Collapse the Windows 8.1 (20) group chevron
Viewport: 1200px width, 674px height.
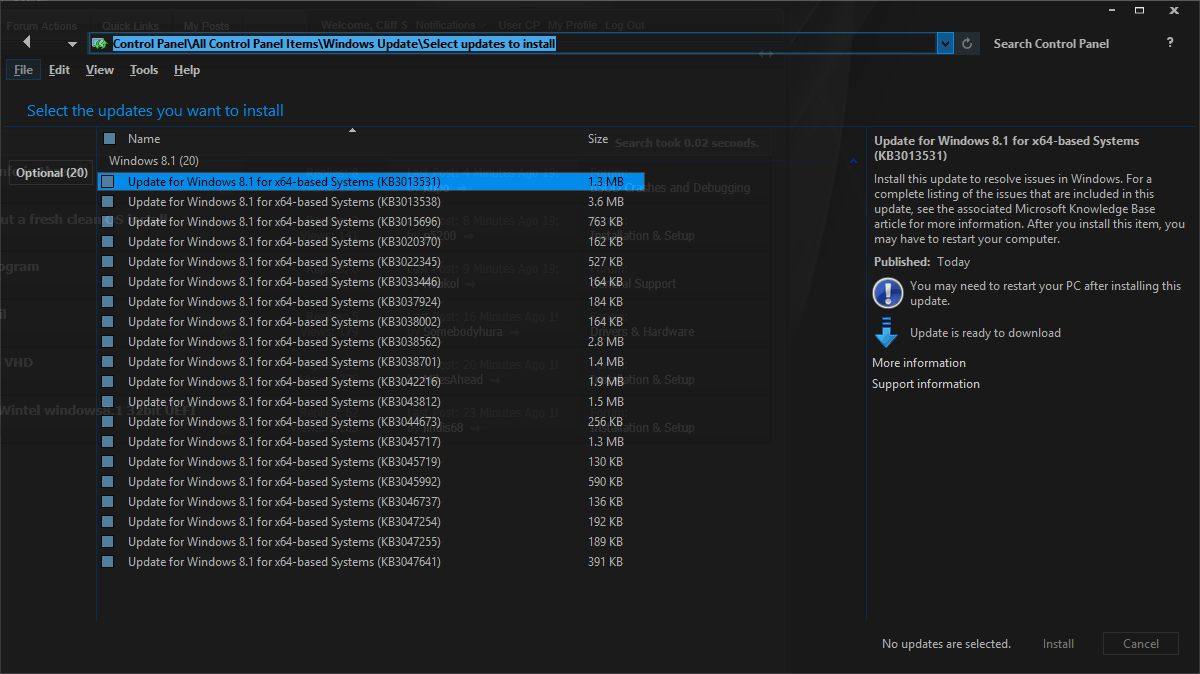pyautogui.click(x=853, y=161)
